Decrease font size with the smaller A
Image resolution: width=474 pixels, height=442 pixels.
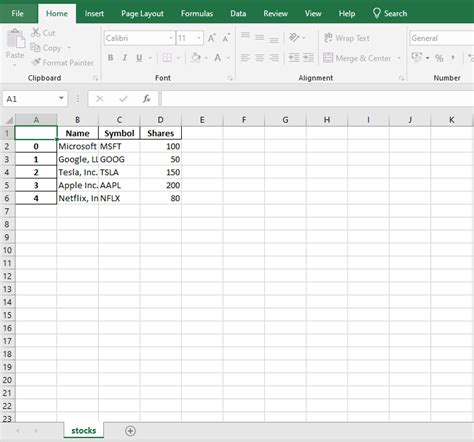(226, 38)
